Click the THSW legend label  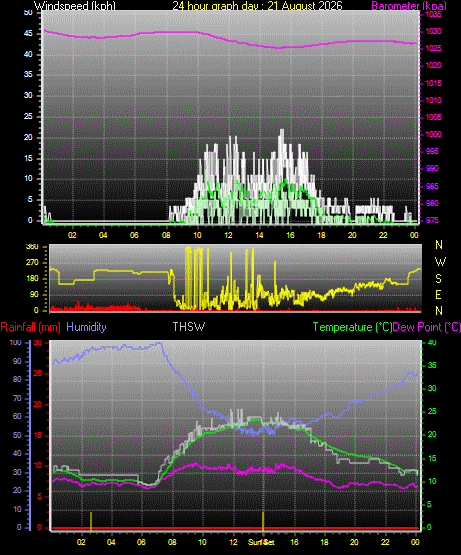[x=189, y=327]
